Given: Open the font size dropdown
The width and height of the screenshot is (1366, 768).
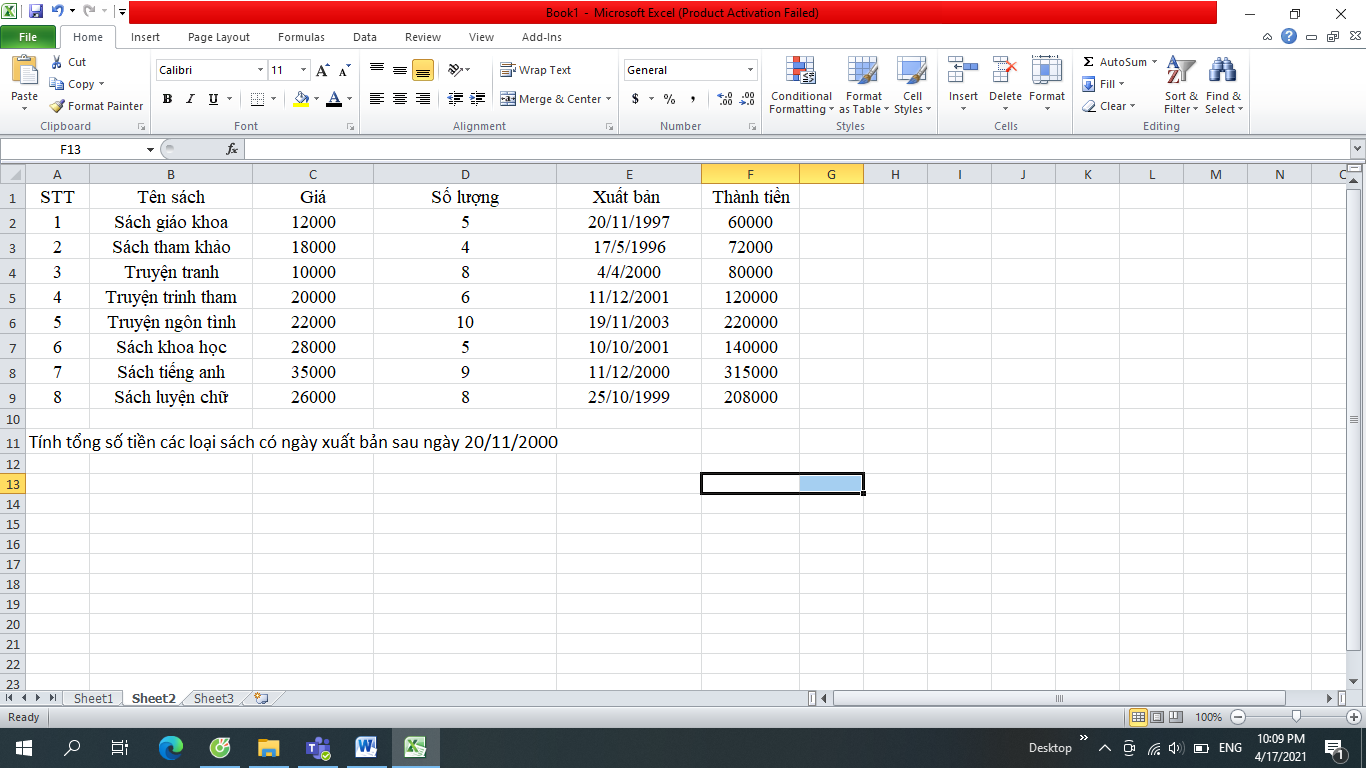Looking at the screenshot, I should click(304, 70).
